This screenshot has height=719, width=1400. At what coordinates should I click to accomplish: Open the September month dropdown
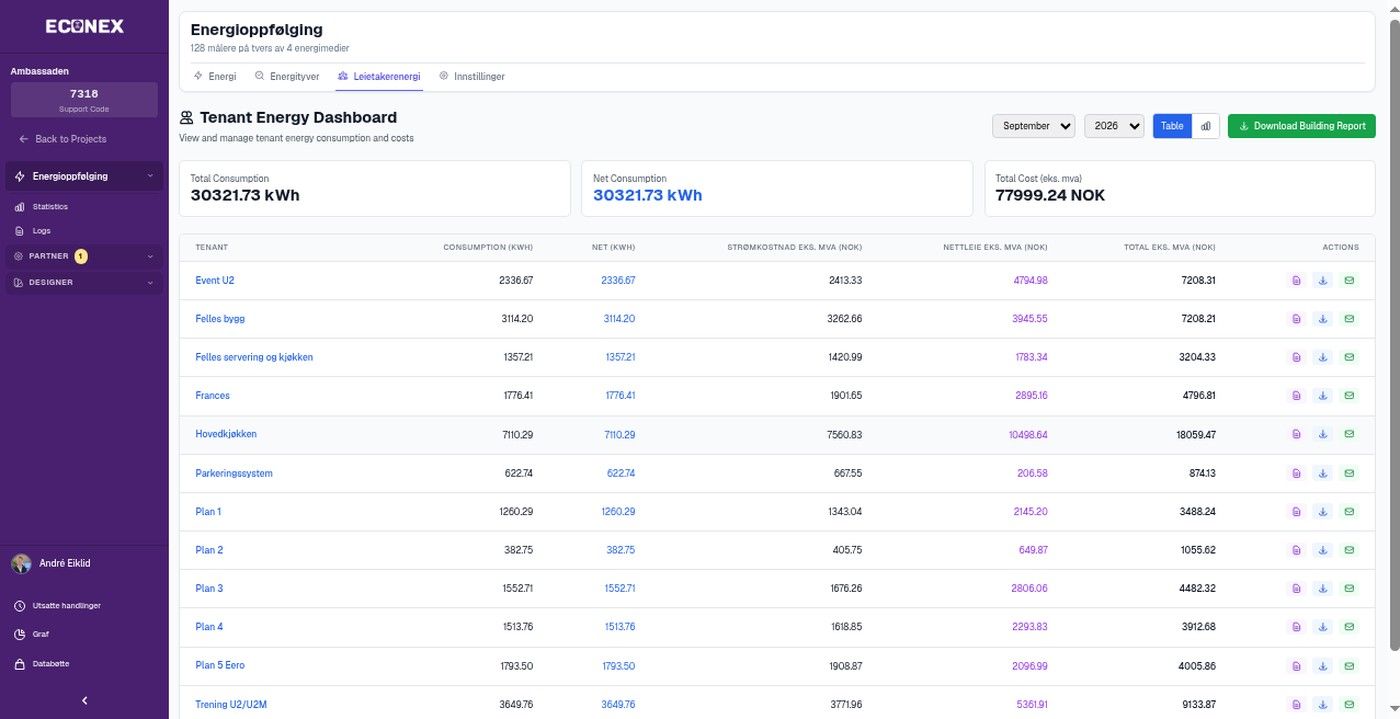[1033, 126]
